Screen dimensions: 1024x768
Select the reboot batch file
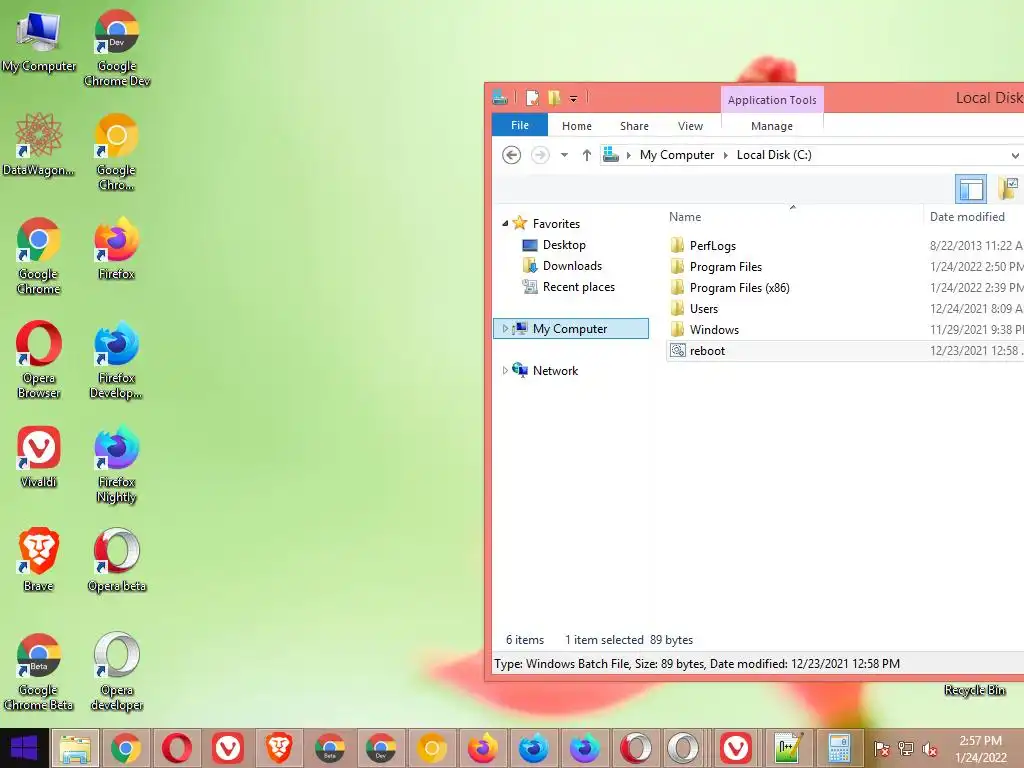[707, 351]
